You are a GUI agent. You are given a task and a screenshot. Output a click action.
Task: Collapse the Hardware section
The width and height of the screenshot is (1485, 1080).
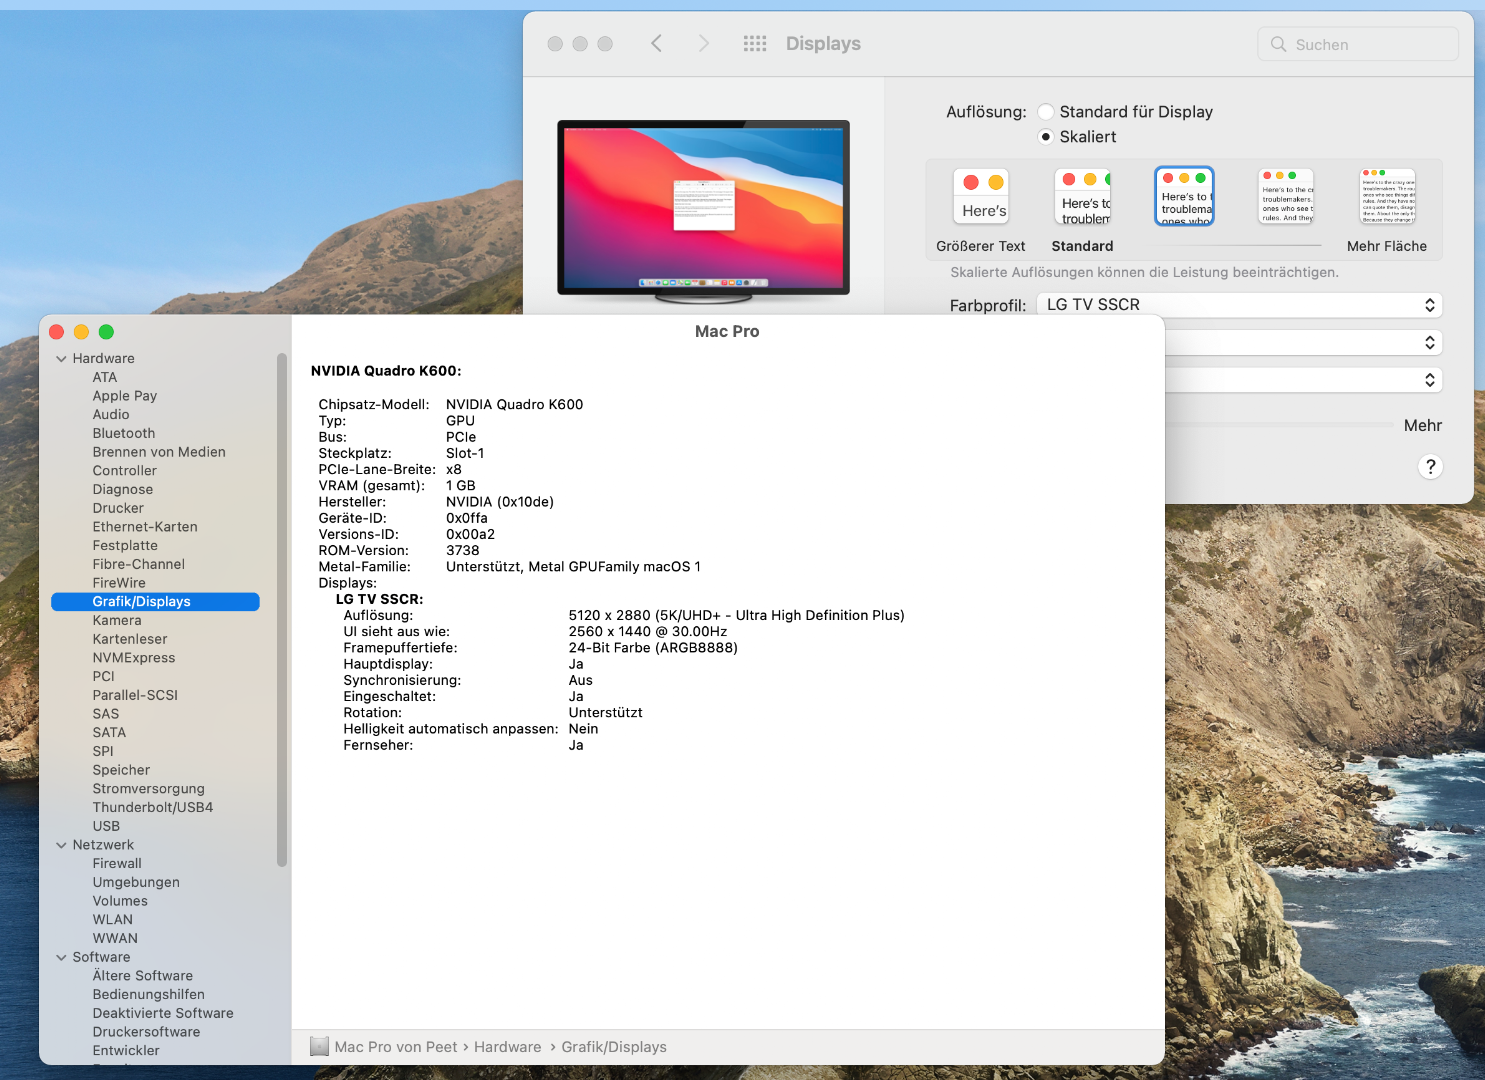(x=62, y=359)
